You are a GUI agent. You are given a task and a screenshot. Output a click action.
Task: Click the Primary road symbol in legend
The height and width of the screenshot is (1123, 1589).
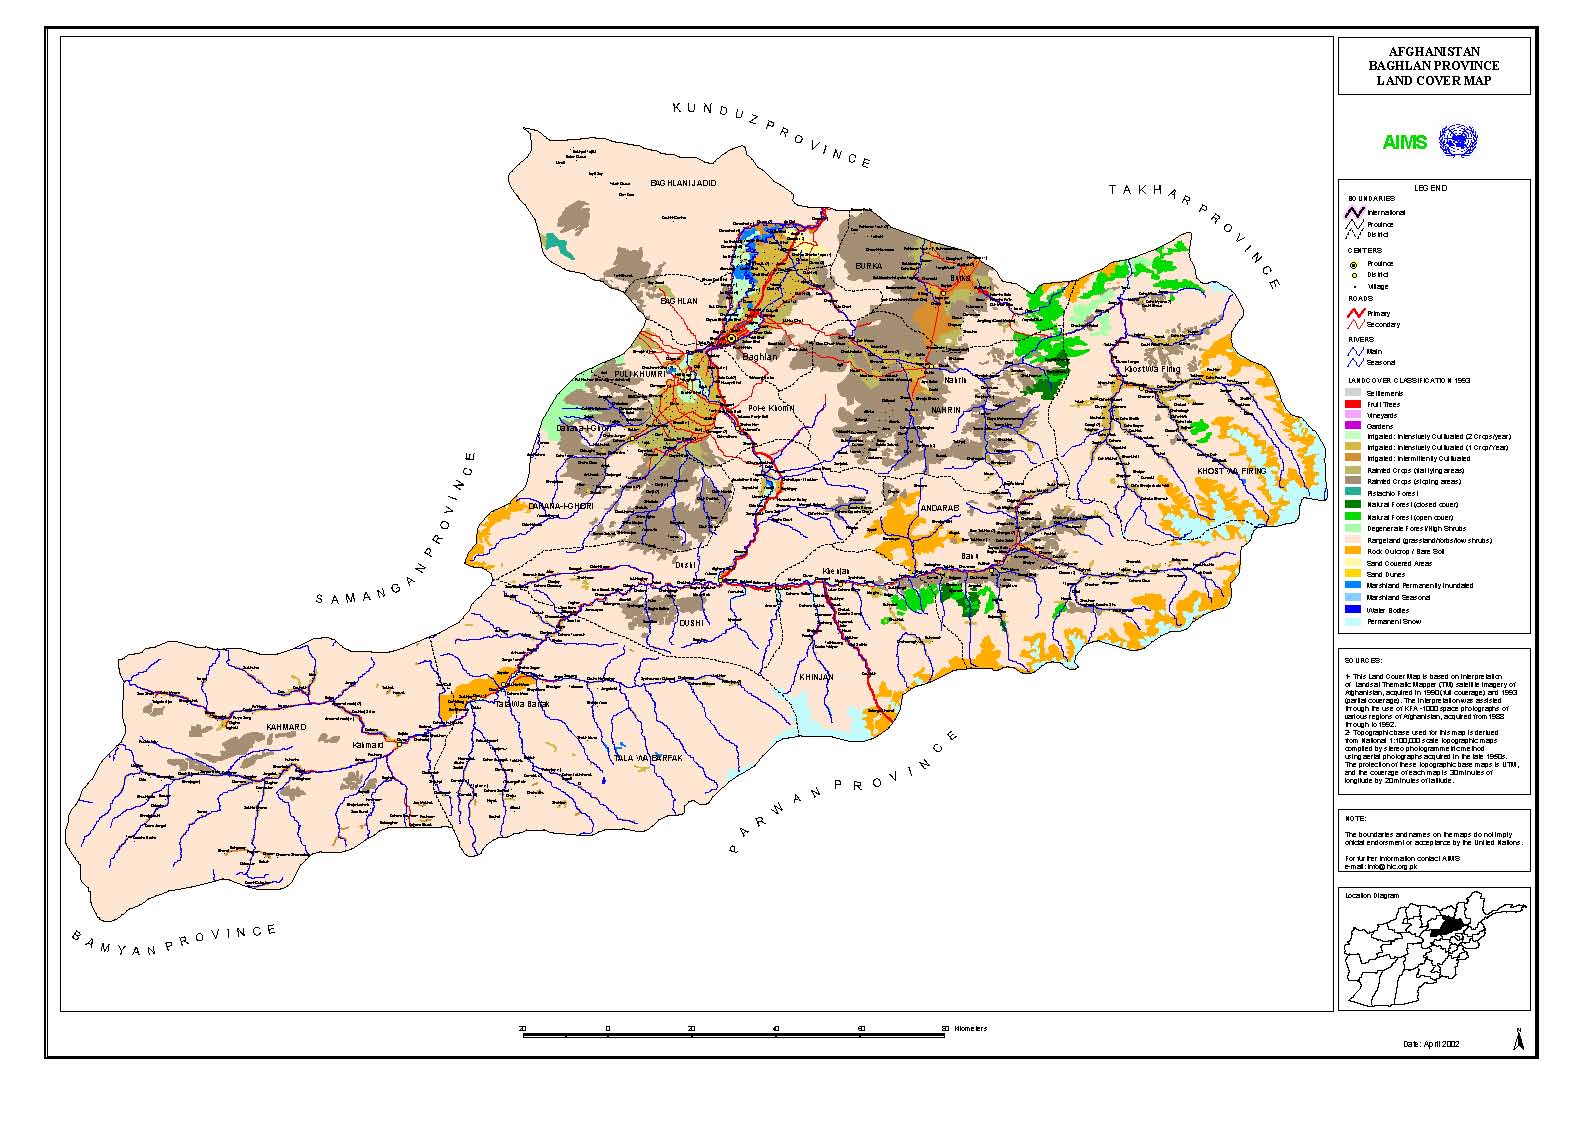point(1355,313)
